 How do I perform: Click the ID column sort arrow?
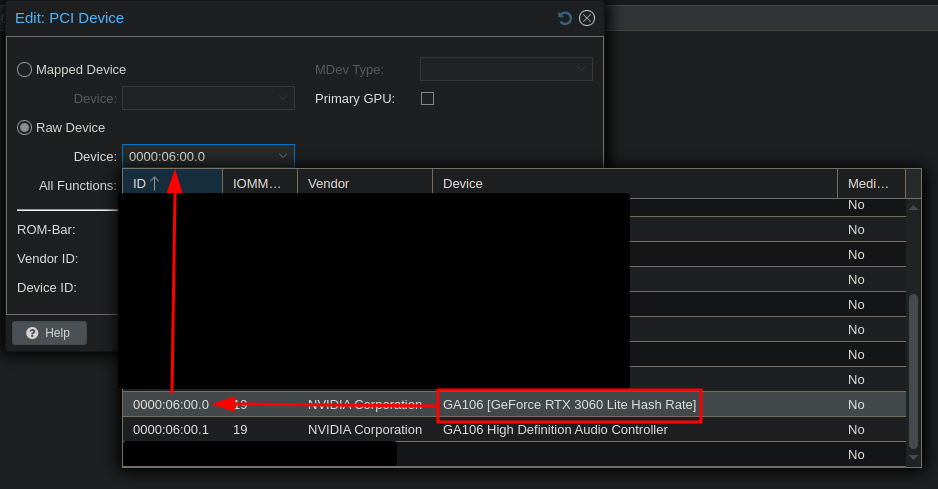[x=155, y=184]
